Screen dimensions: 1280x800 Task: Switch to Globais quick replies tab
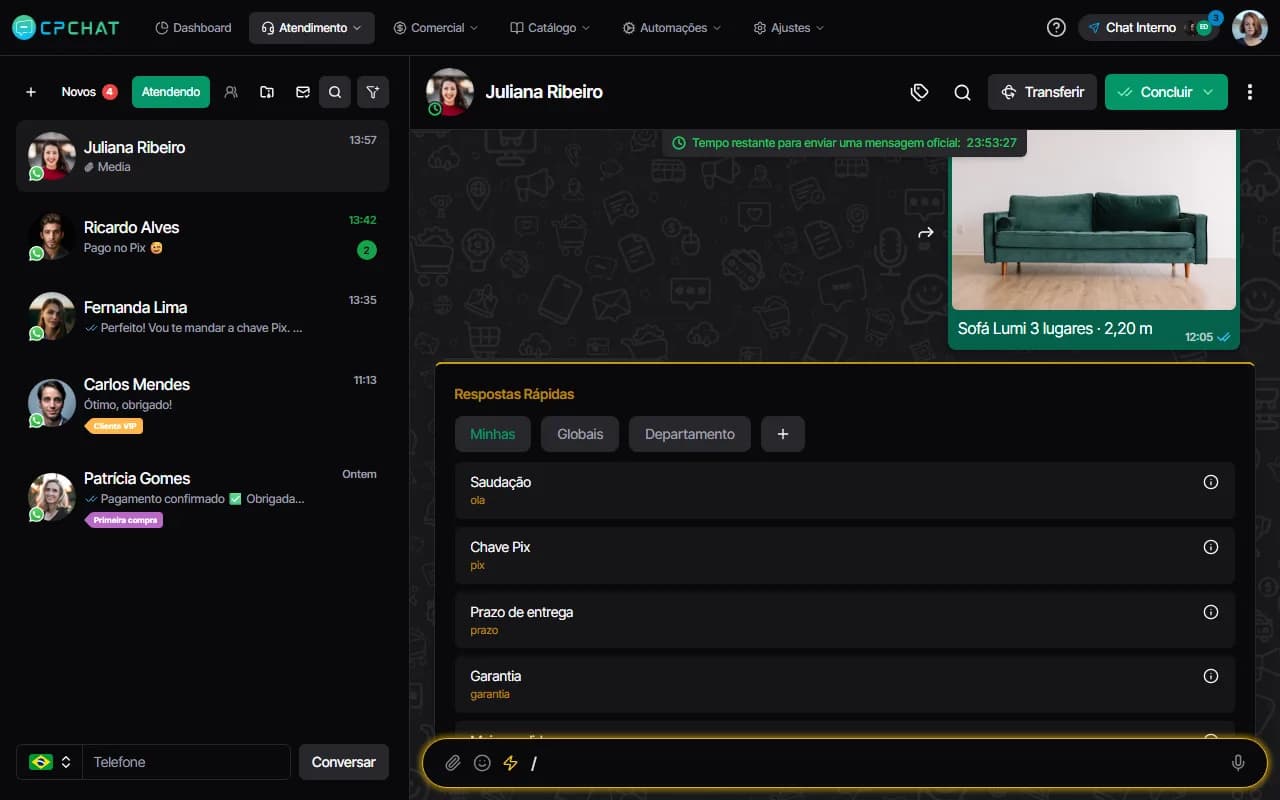(580, 434)
